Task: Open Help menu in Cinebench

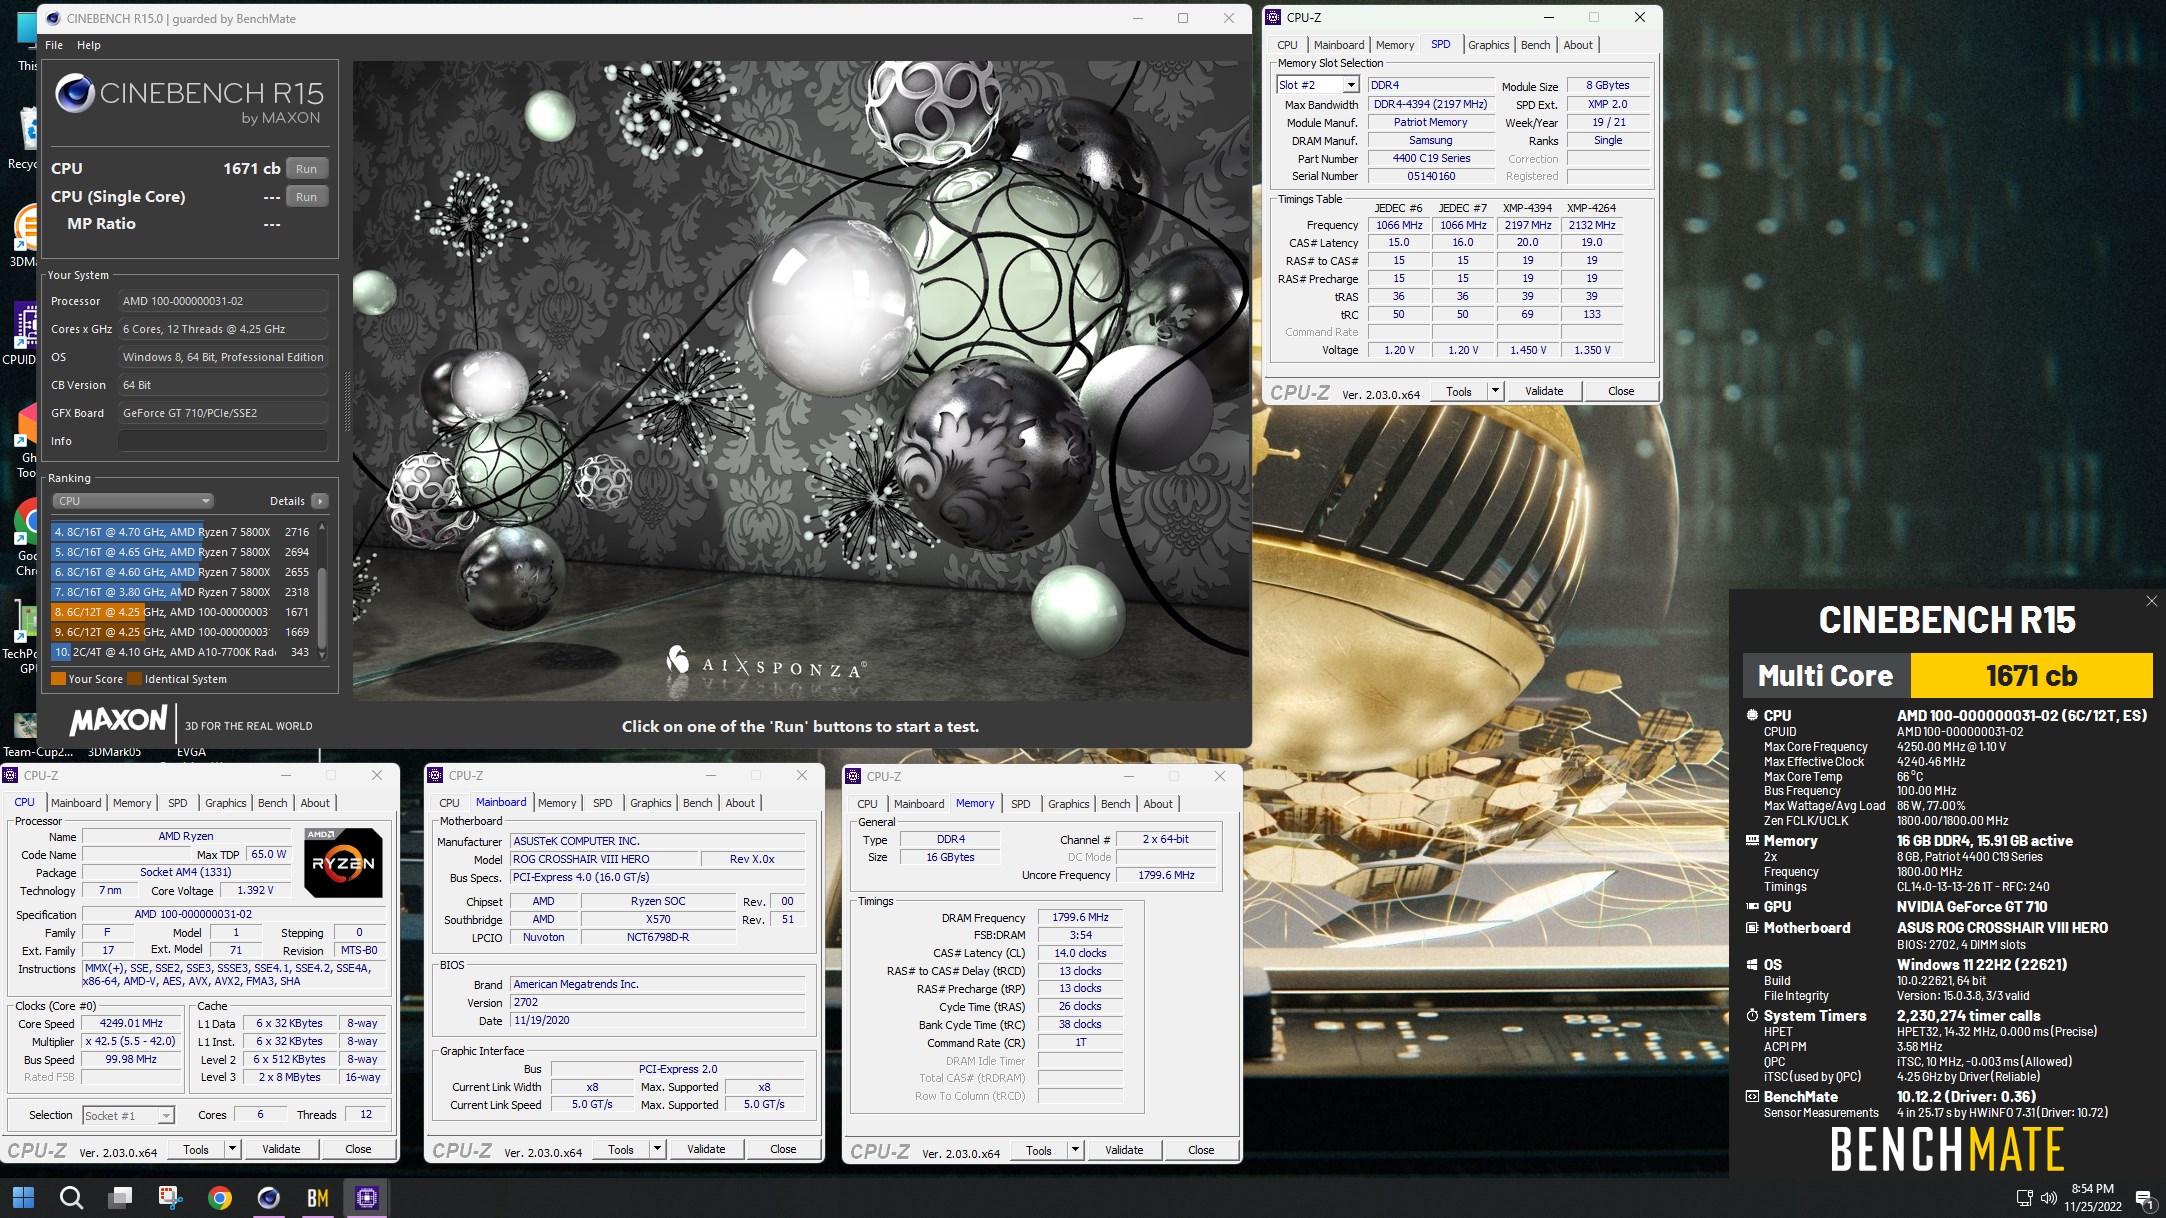Action: (x=89, y=45)
